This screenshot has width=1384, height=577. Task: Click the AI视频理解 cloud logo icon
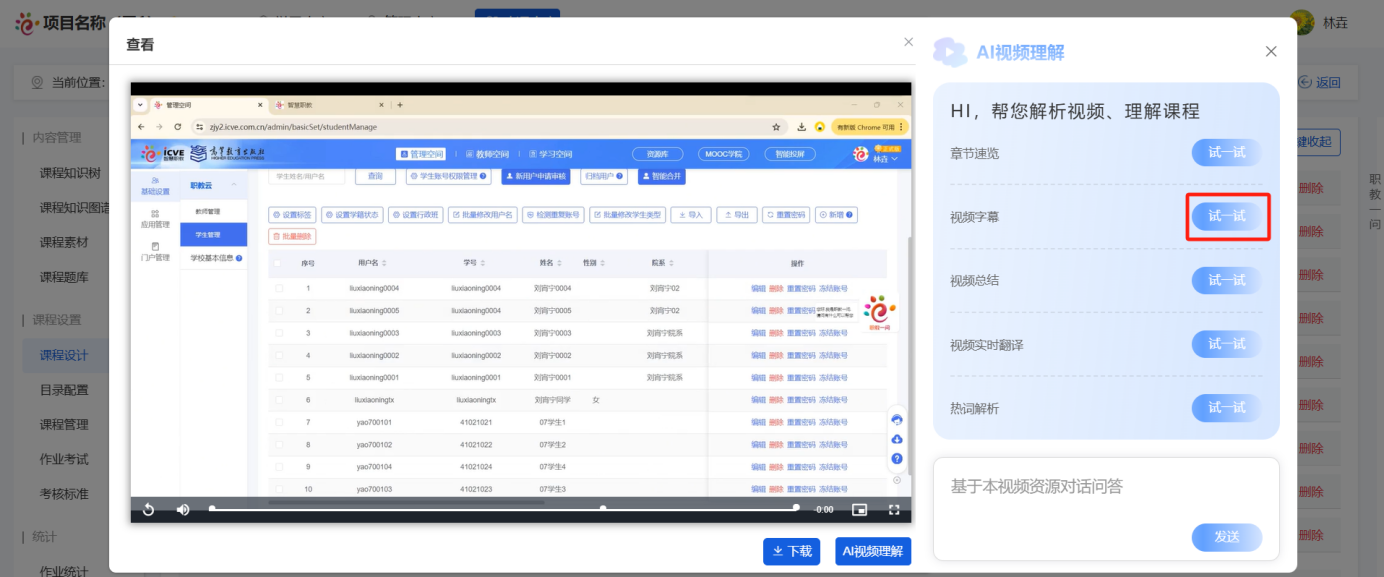pos(950,51)
